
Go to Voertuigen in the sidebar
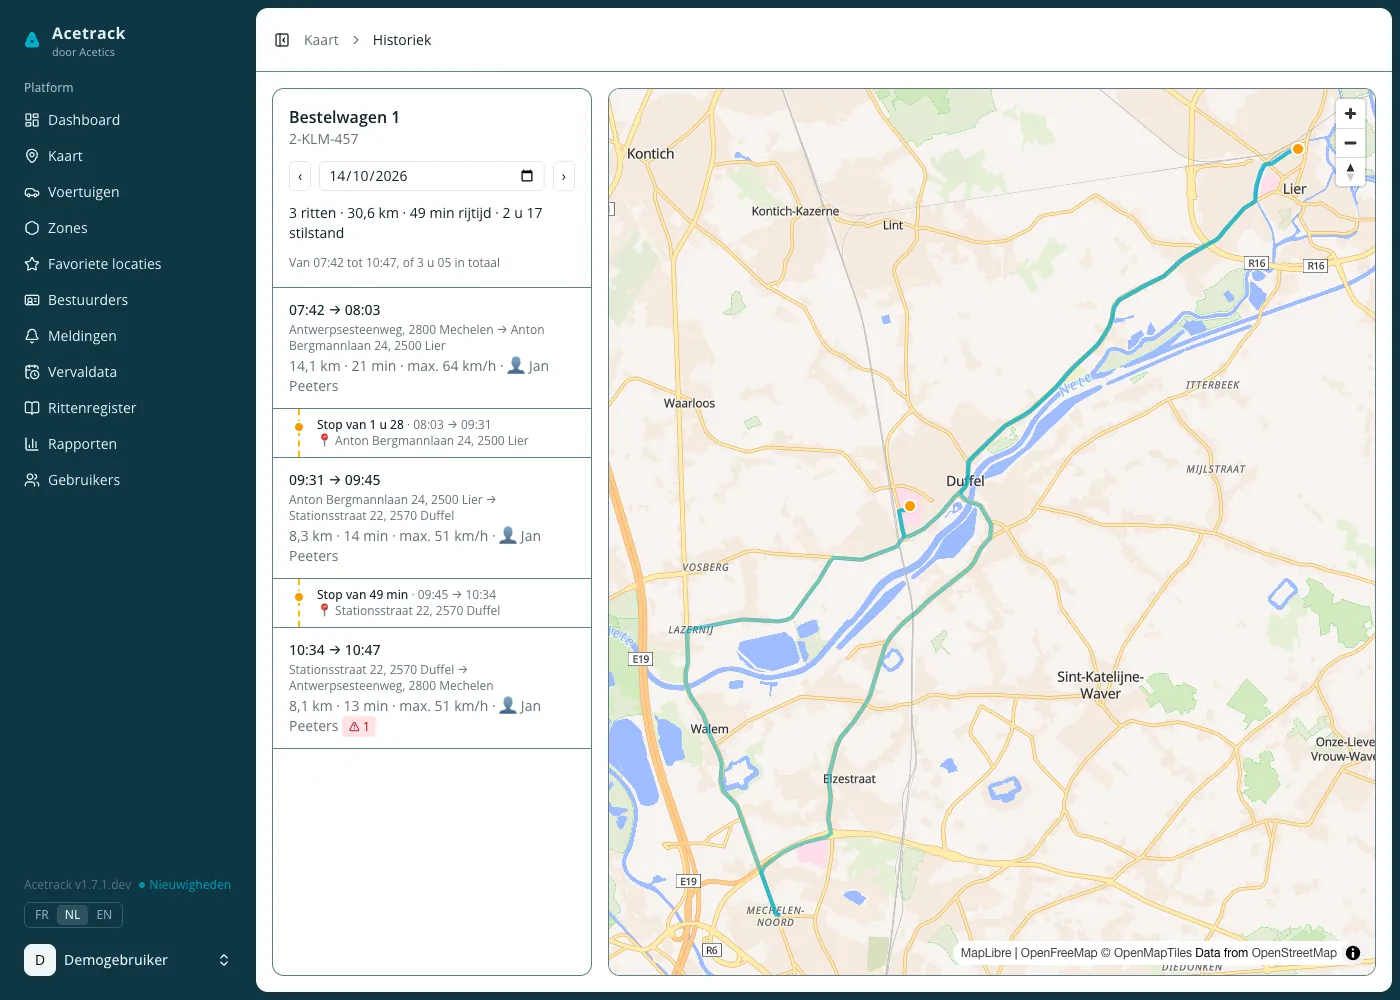point(128,192)
